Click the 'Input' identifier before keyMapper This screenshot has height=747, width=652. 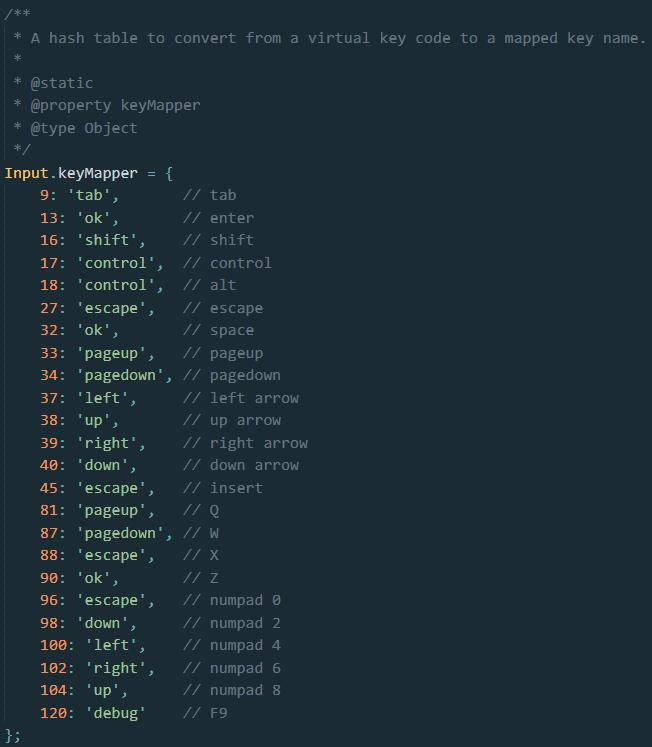26,173
